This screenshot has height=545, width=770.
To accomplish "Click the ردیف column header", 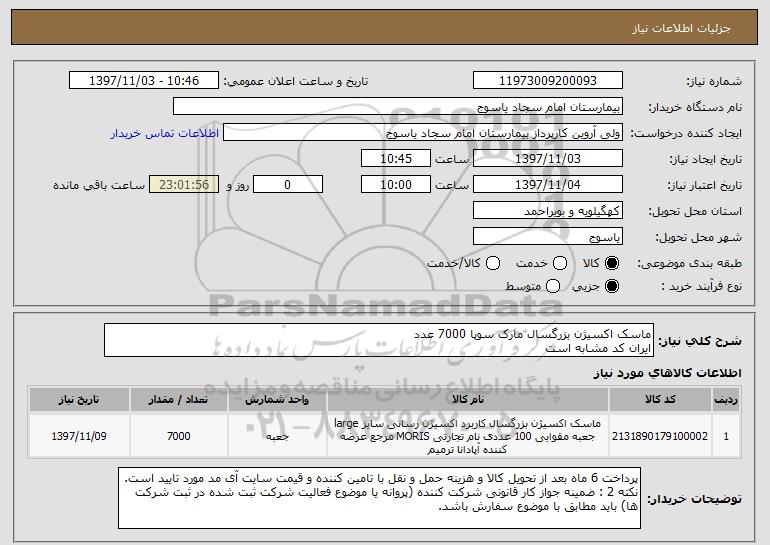I will (726, 400).
